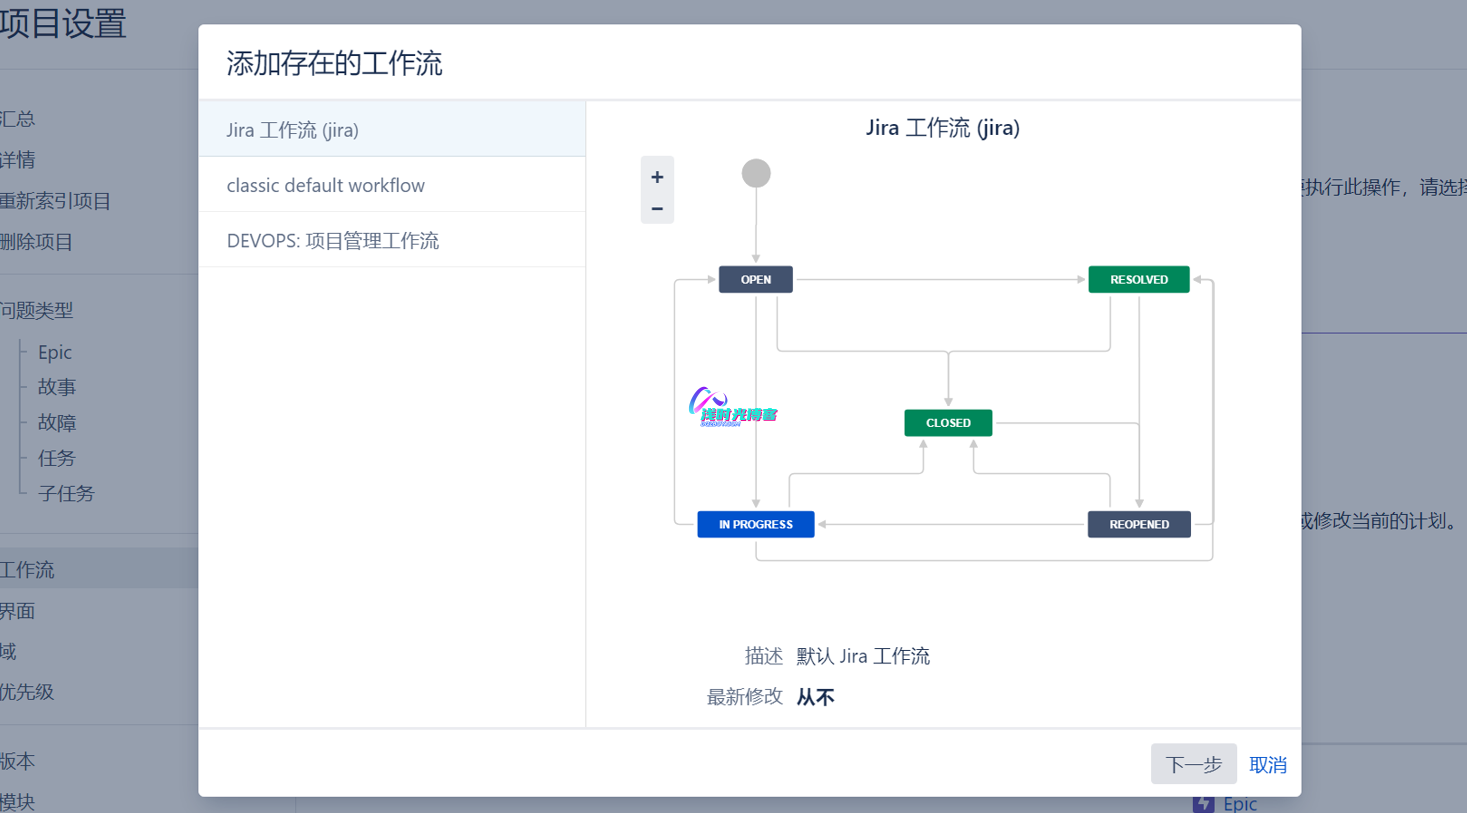The image size is (1467, 813).
Task: Open 子任务 issue type in sidebar
Action: coord(66,493)
